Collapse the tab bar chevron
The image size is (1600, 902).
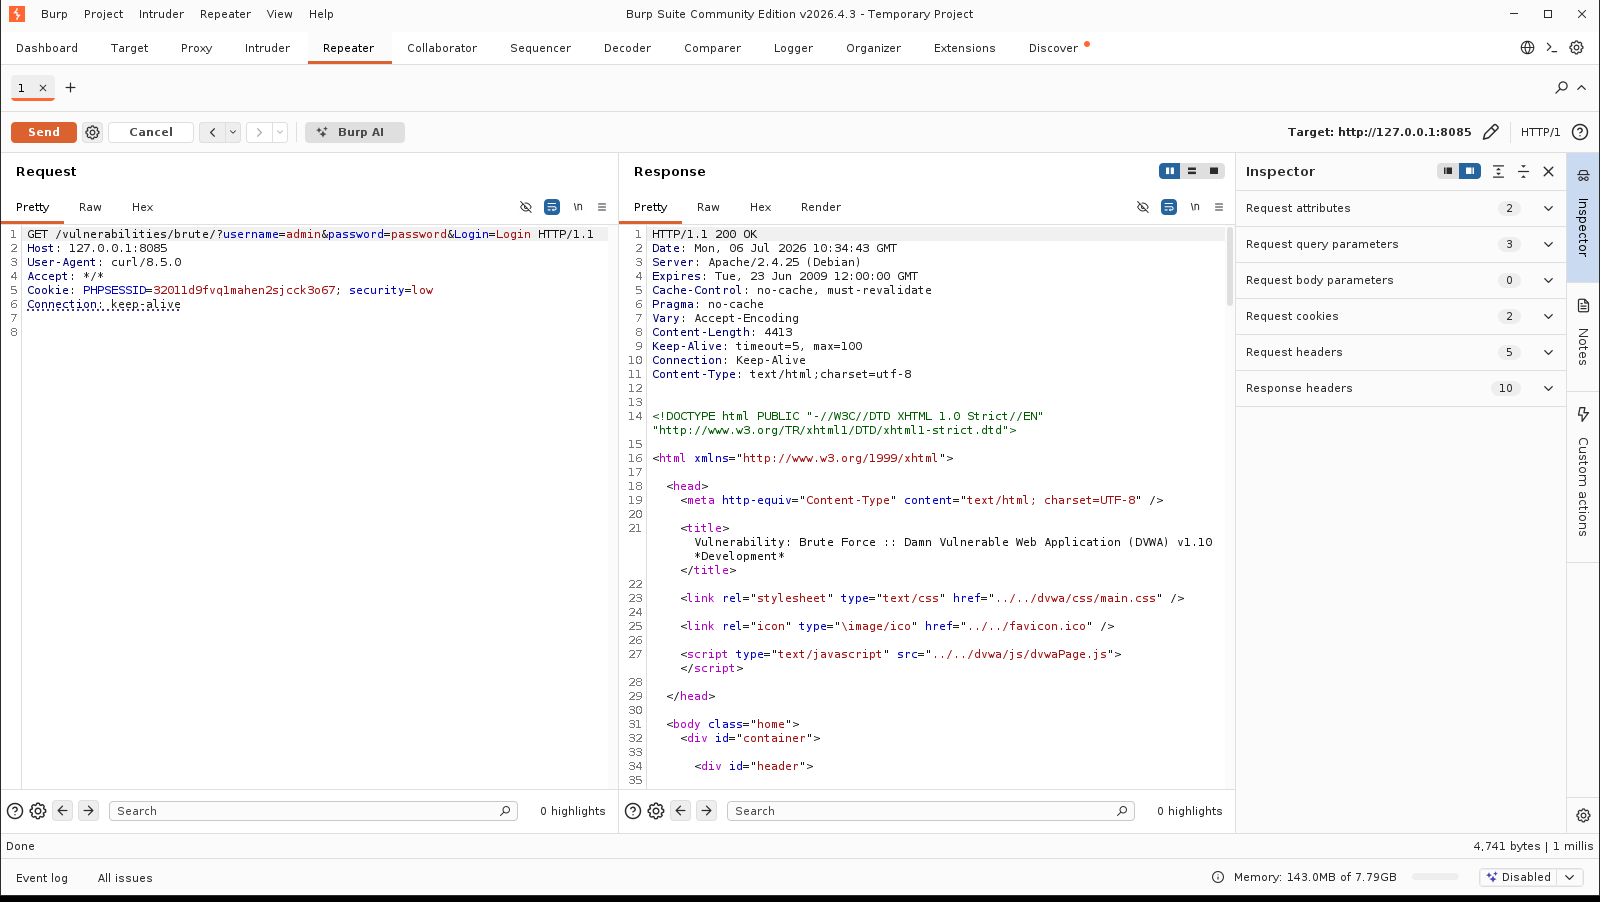coord(1582,88)
